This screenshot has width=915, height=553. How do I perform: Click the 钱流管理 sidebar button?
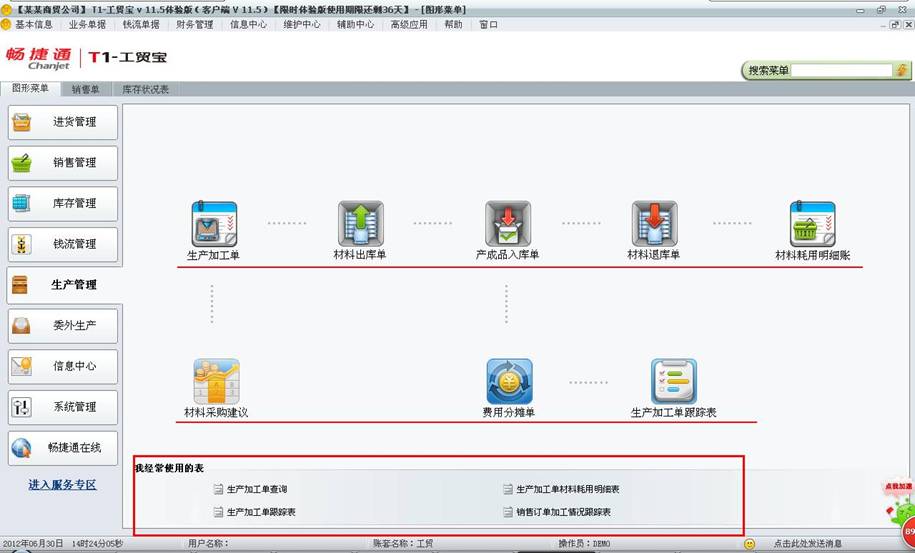coord(63,244)
